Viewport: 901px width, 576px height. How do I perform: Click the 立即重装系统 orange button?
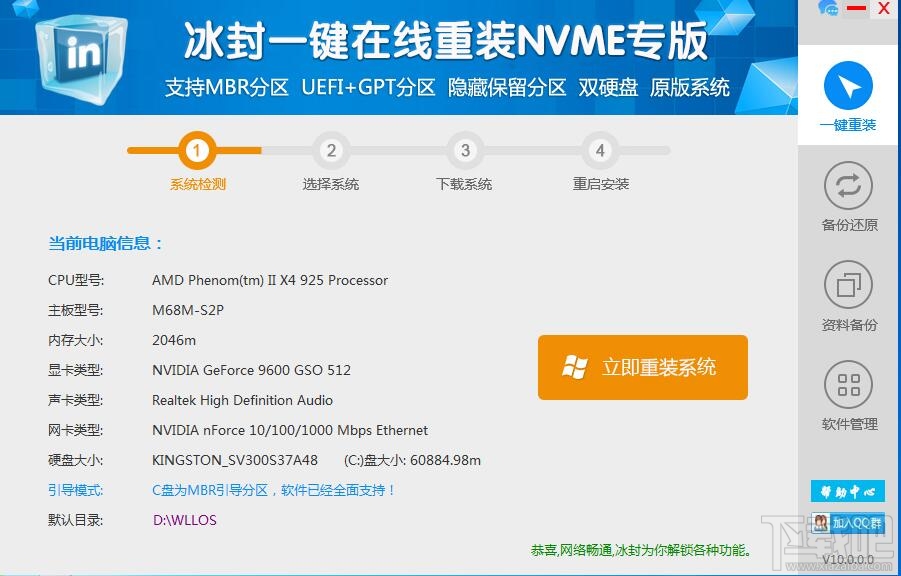[642, 367]
